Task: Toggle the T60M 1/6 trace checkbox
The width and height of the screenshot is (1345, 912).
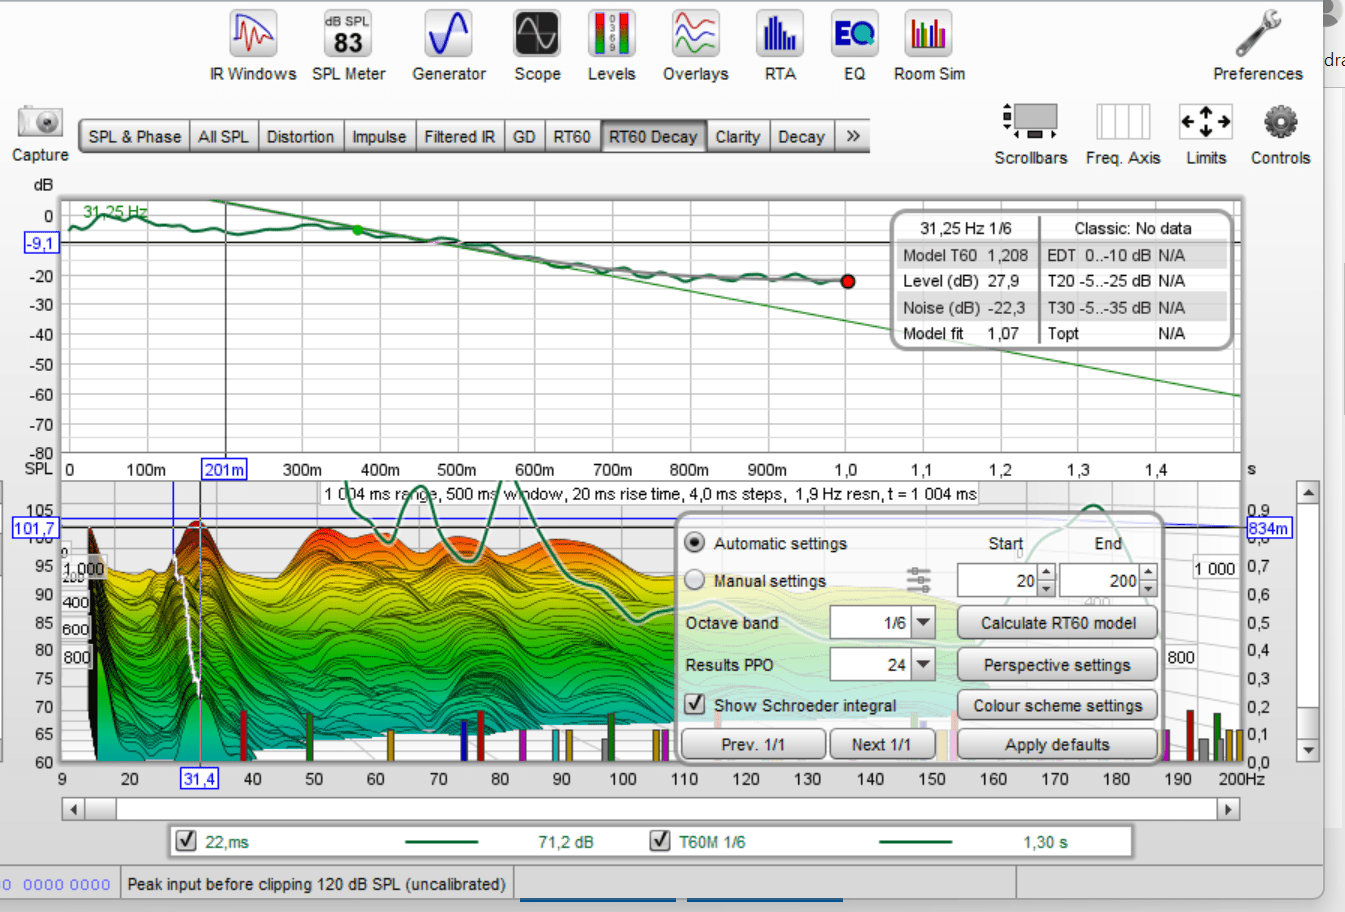Action: tap(660, 841)
